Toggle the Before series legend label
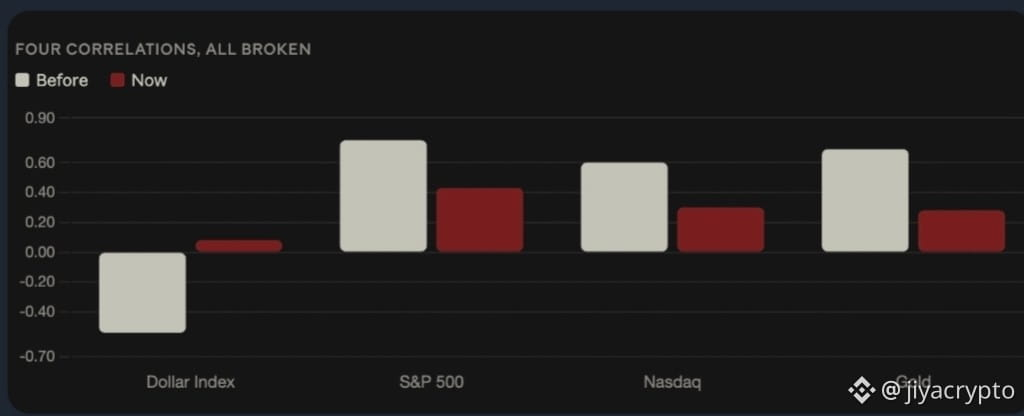This screenshot has height=416, width=1024. (62, 80)
